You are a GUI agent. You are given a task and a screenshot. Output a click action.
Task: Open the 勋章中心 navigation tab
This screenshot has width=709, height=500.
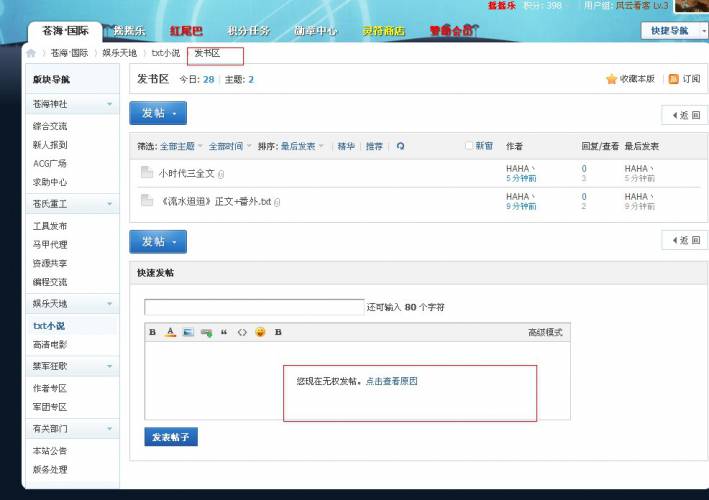pyautogui.click(x=315, y=31)
